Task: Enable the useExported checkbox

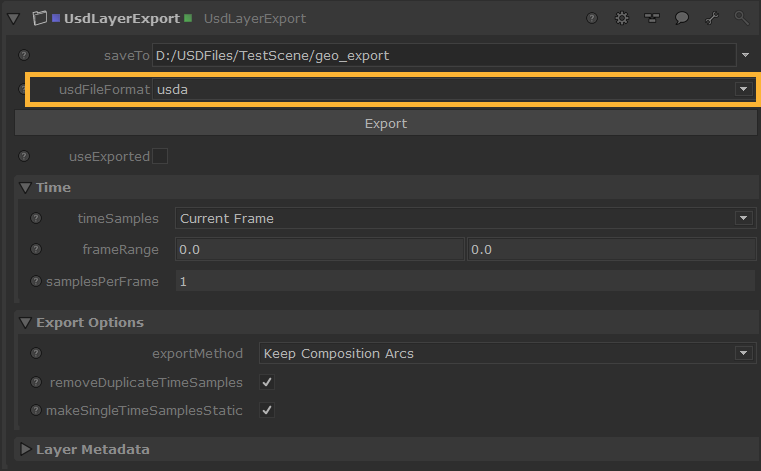Action: 160,156
